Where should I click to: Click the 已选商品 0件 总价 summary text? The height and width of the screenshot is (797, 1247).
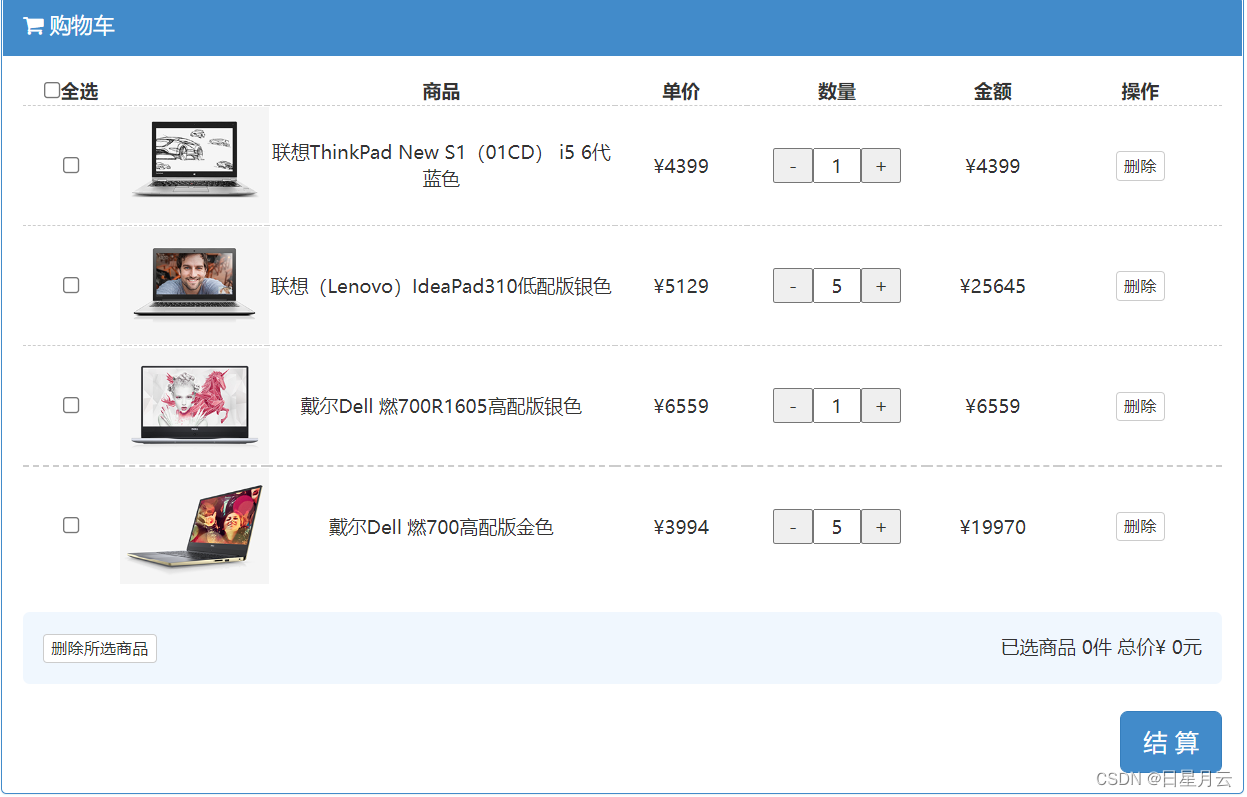(1101, 647)
